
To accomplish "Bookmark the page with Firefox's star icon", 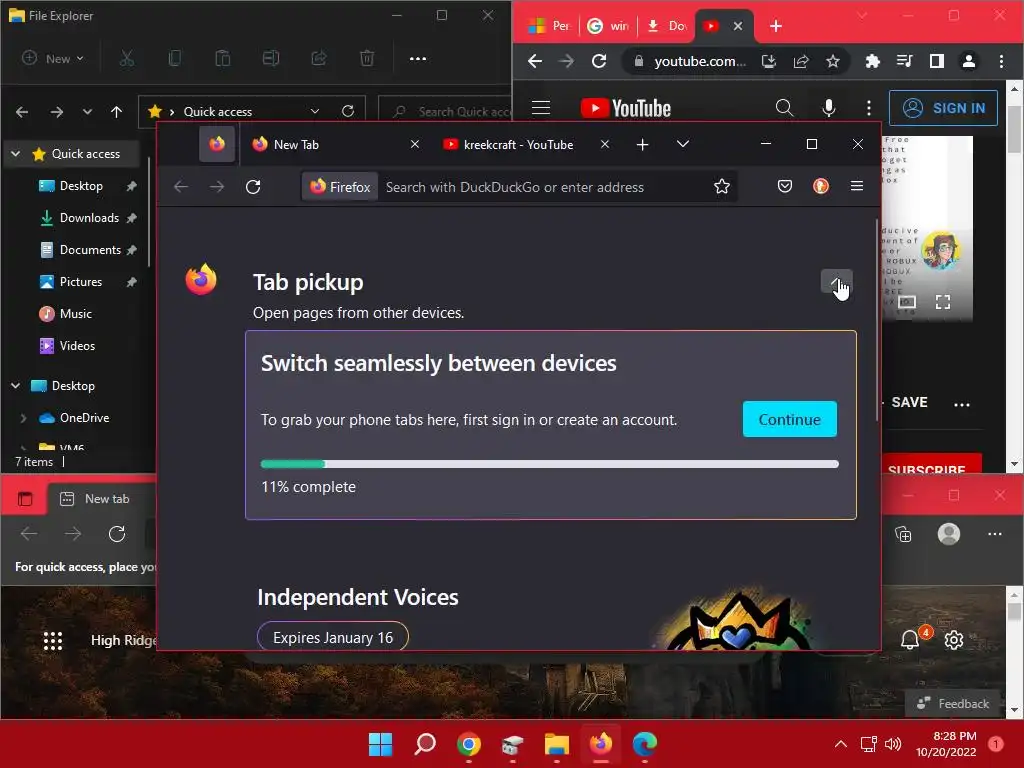I will [x=722, y=187].
